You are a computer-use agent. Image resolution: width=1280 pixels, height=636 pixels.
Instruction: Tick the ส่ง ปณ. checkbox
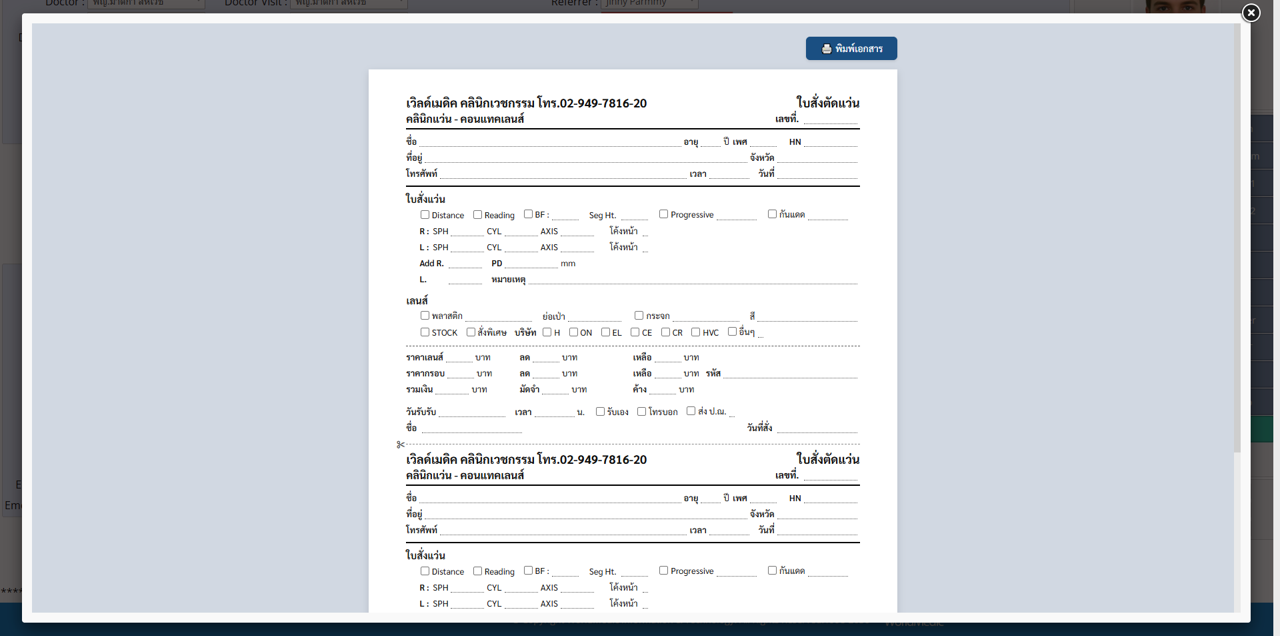[691, 411]
